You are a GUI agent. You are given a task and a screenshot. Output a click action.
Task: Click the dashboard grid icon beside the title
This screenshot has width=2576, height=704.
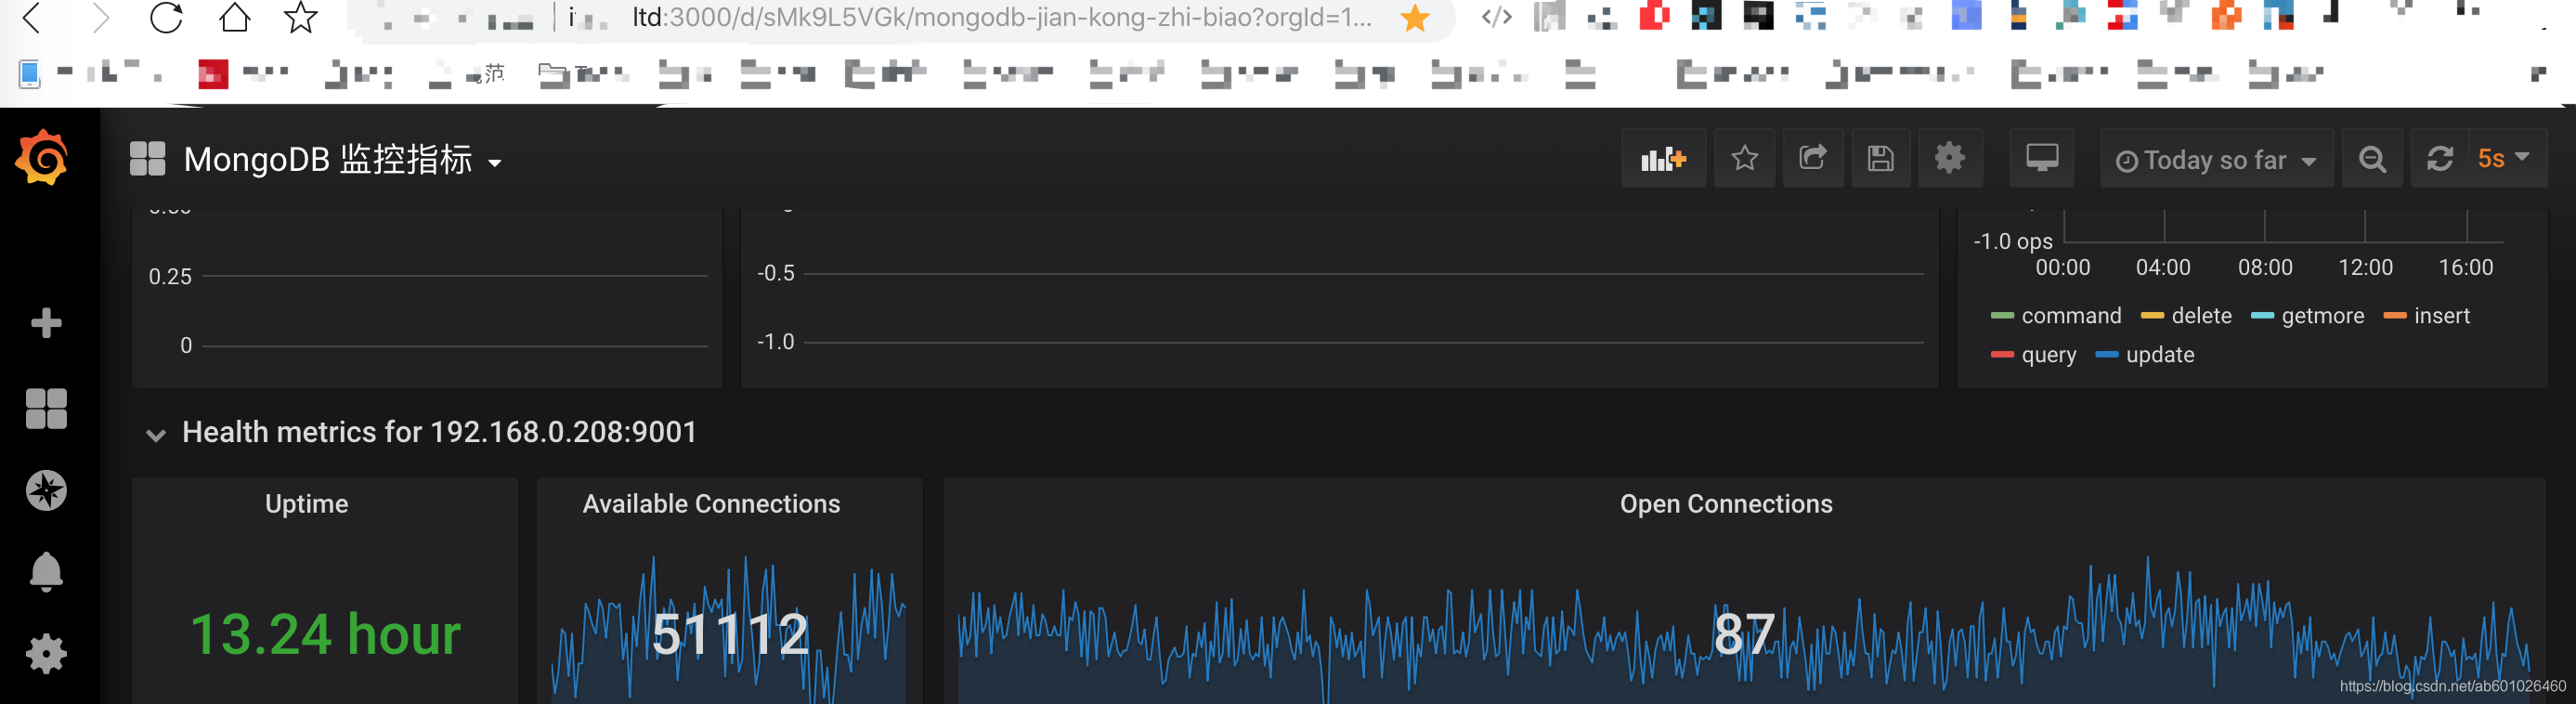tap(147, 158)
